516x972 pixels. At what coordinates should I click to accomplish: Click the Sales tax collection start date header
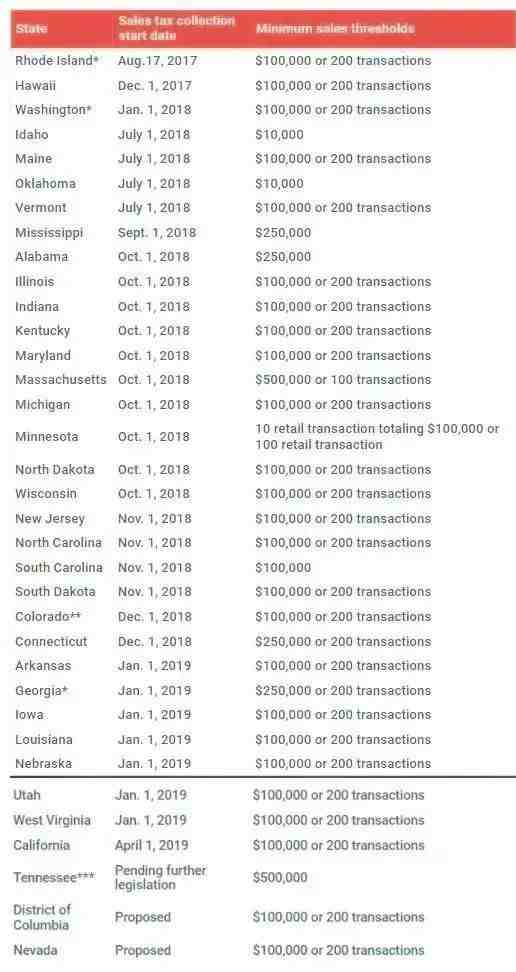tap(177, 29)
